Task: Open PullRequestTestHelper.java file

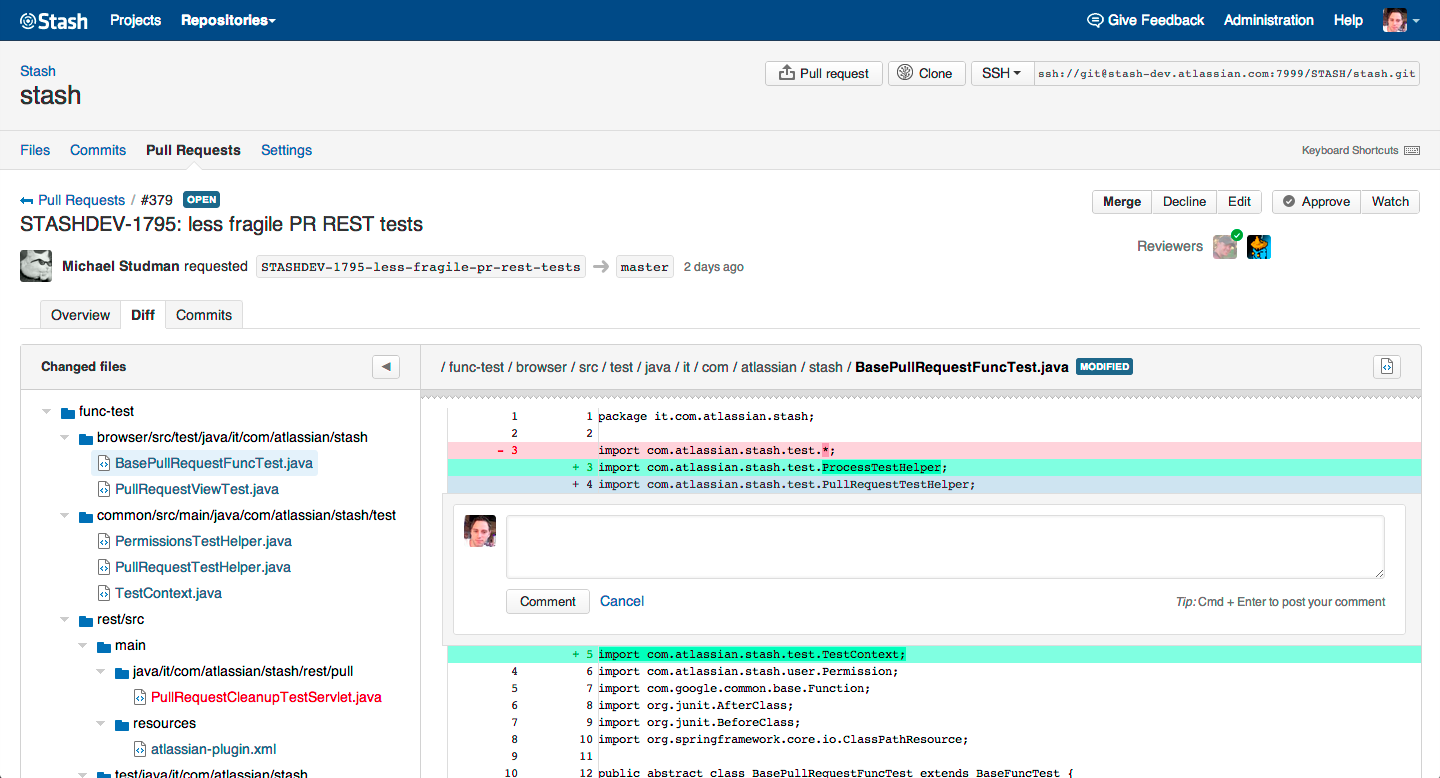Action: pos(203,567)
